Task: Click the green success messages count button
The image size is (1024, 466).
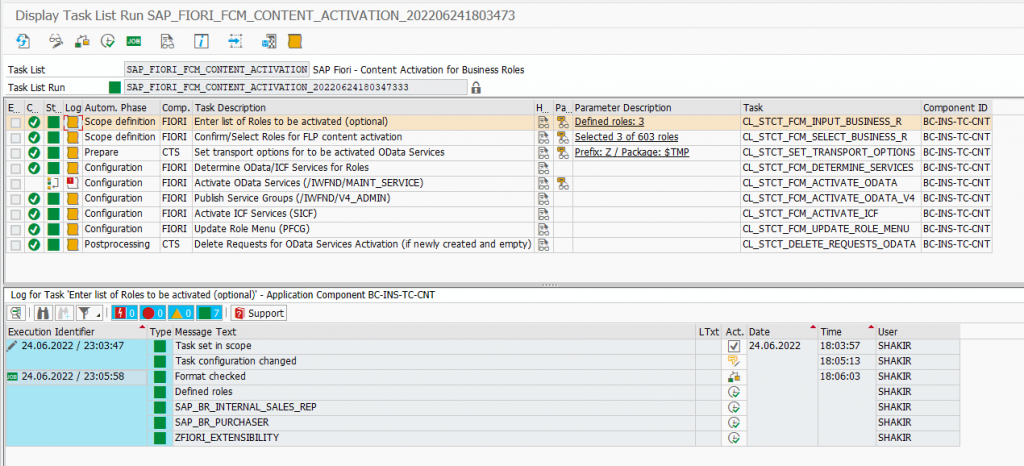Action: (210, 313)
